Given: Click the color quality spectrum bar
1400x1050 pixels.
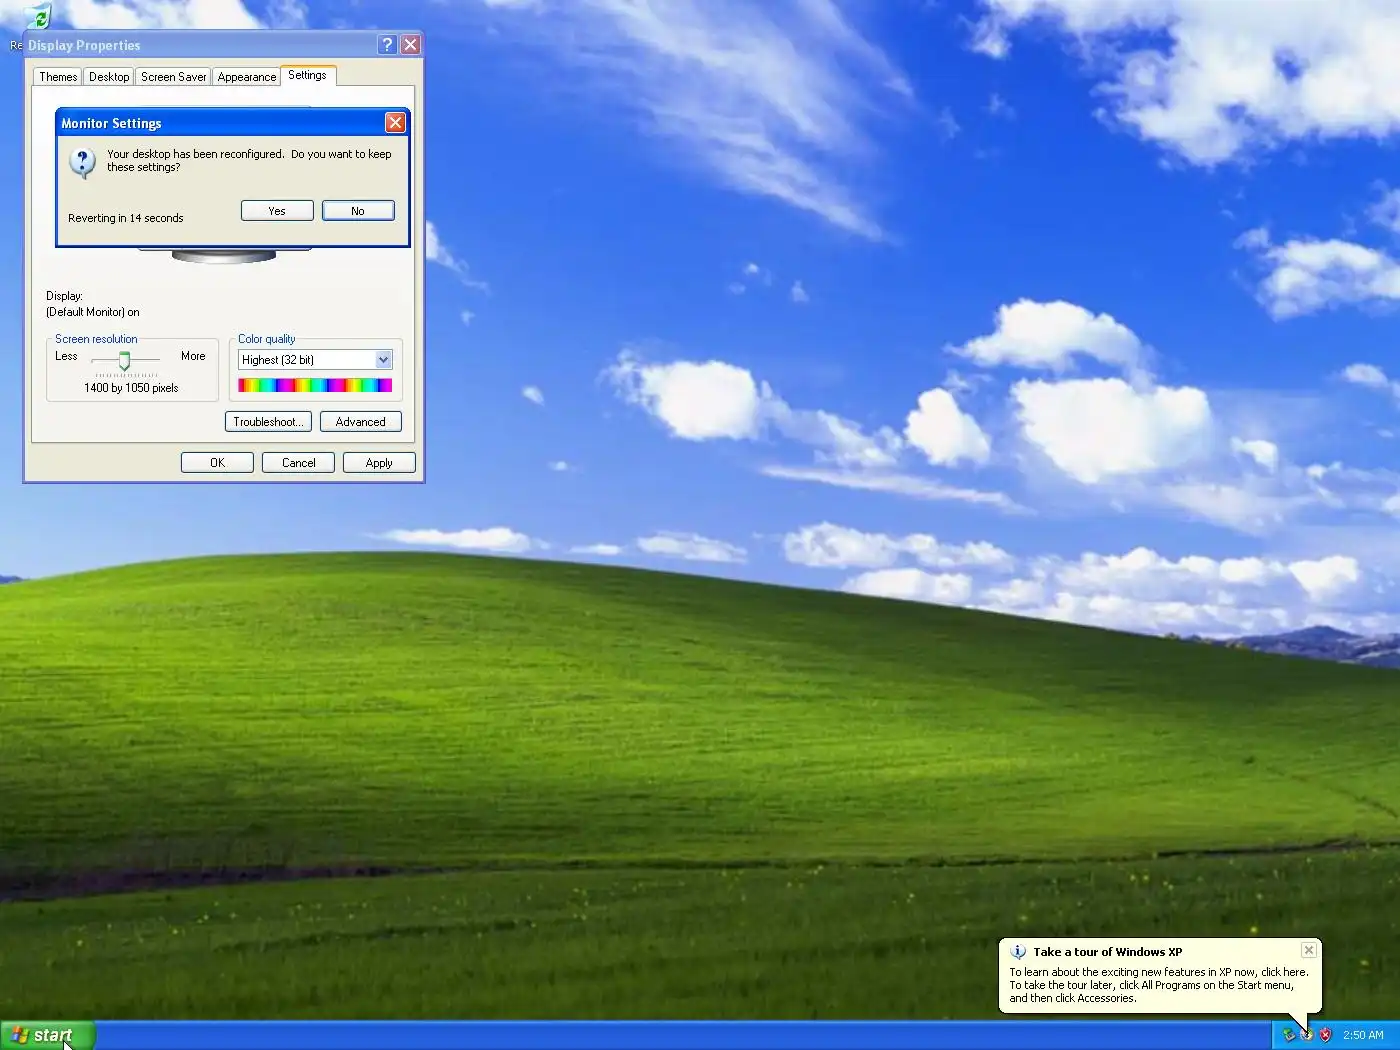Looking at the screenshot, I should (315, 385).
